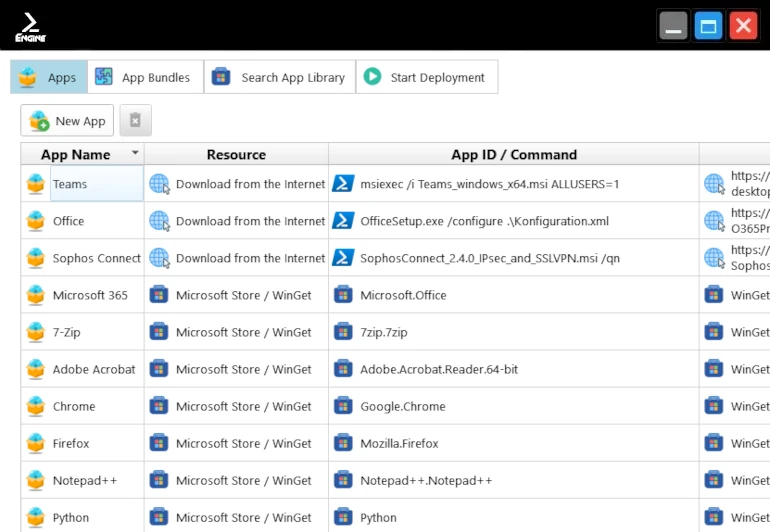Image resolution: width=770 pixels, height=532 pixels.
Task: Click PowerShell icon beside OfficeSetup.exe command
Action: click(343, 221)
